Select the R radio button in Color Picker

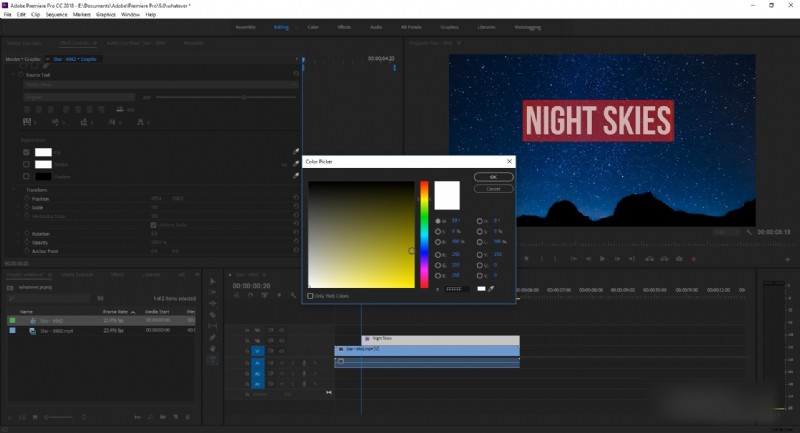(x=438, y=254)
